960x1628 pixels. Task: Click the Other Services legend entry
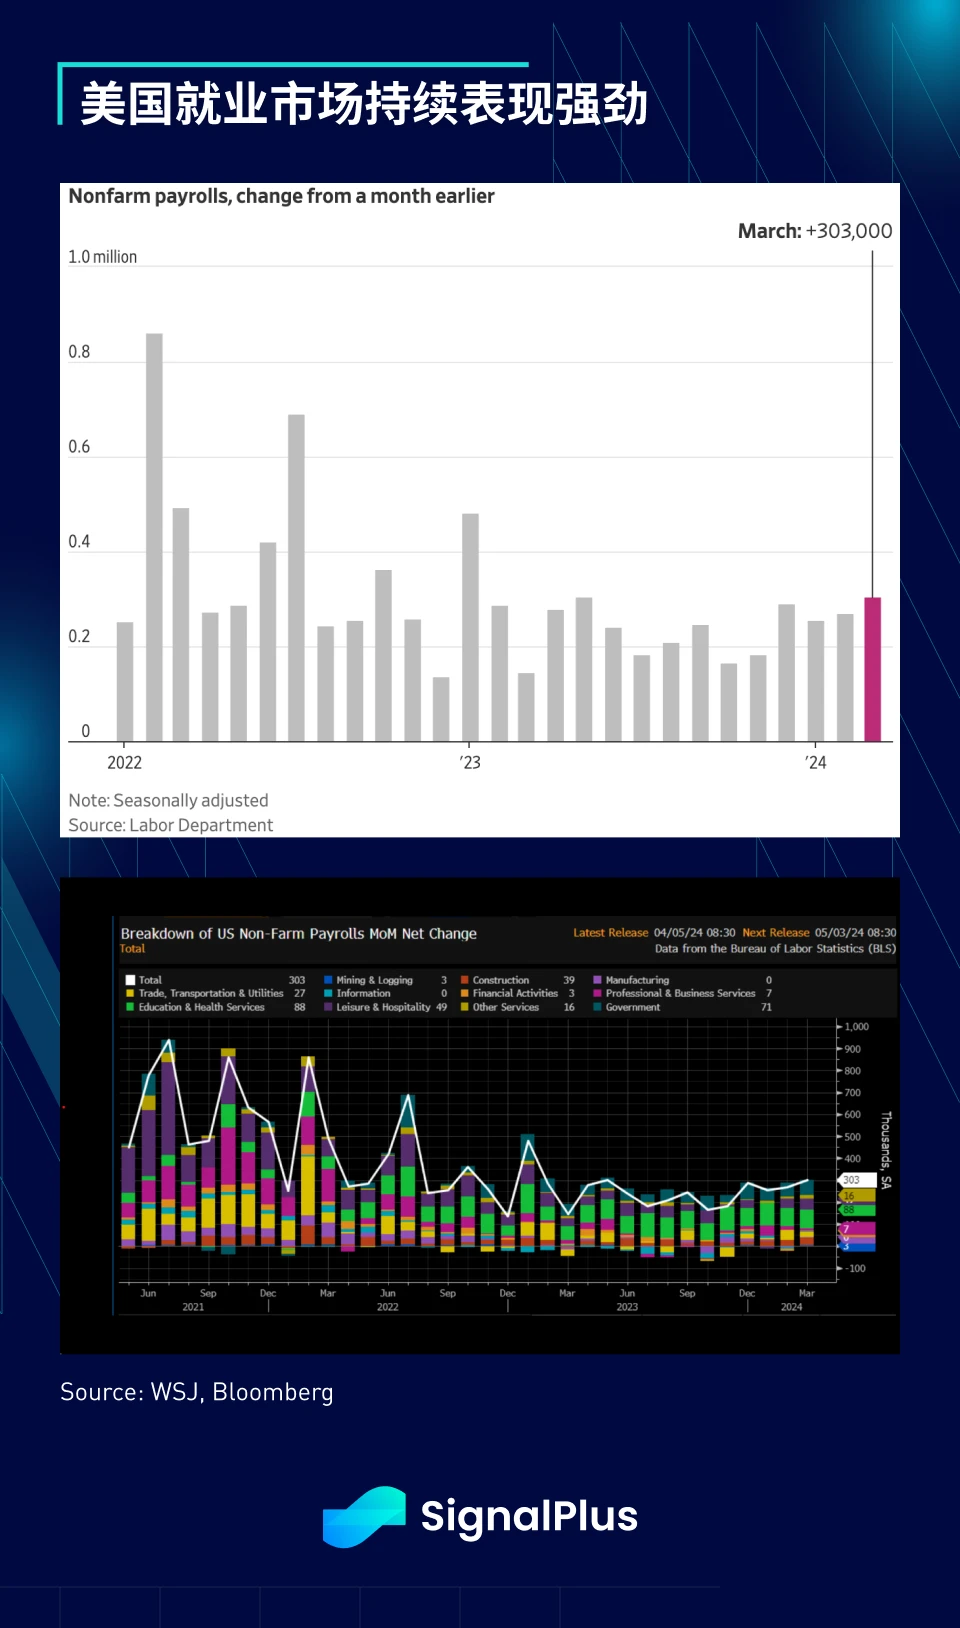(505, 1007)
